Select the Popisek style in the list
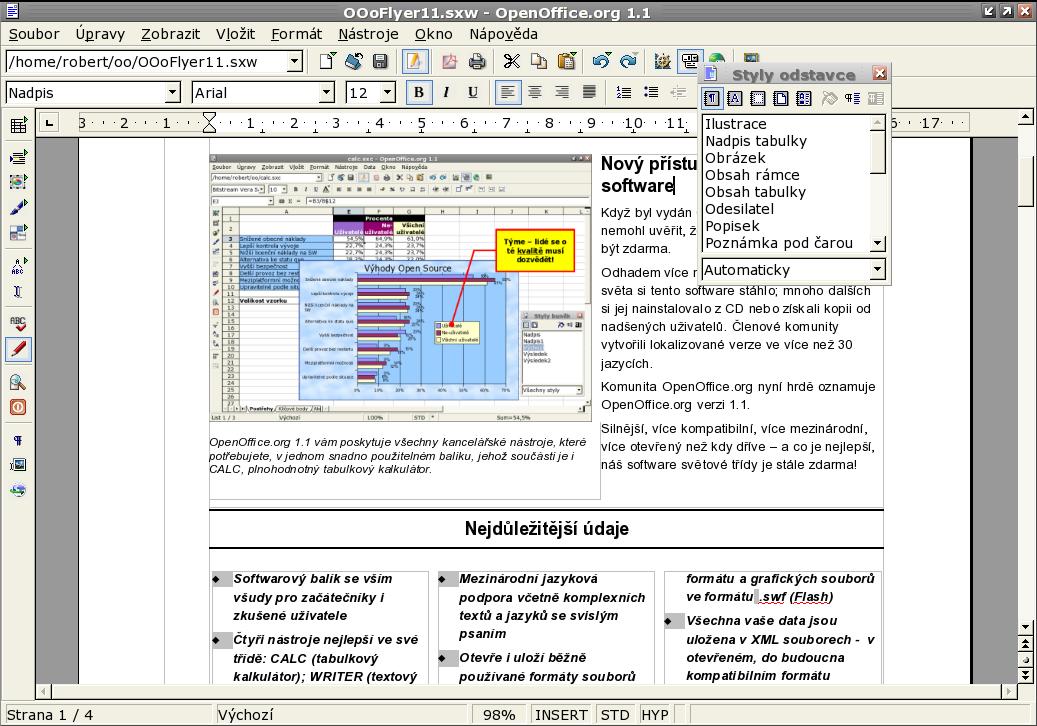Image resolution: width=1037 pixels, height=726 pixels. click(787, 226)
